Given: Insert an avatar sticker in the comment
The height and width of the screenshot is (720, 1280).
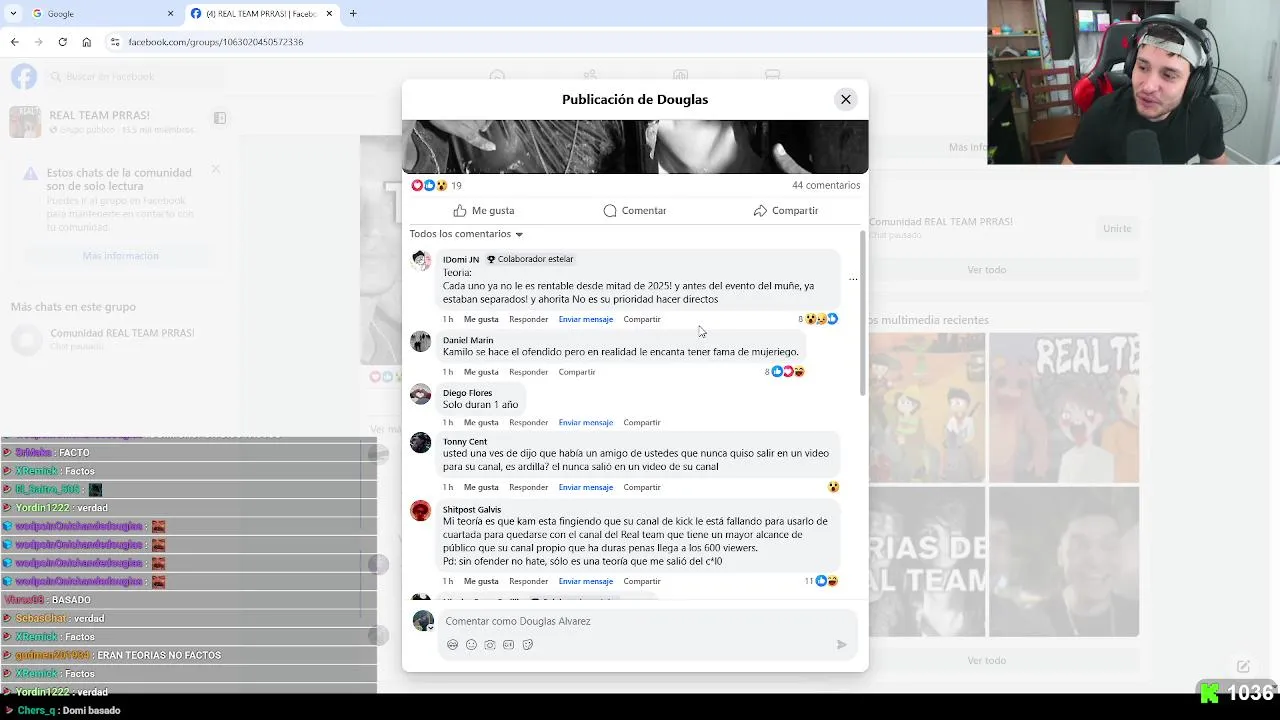Looking at the screenshot, I should coord(452,645).
